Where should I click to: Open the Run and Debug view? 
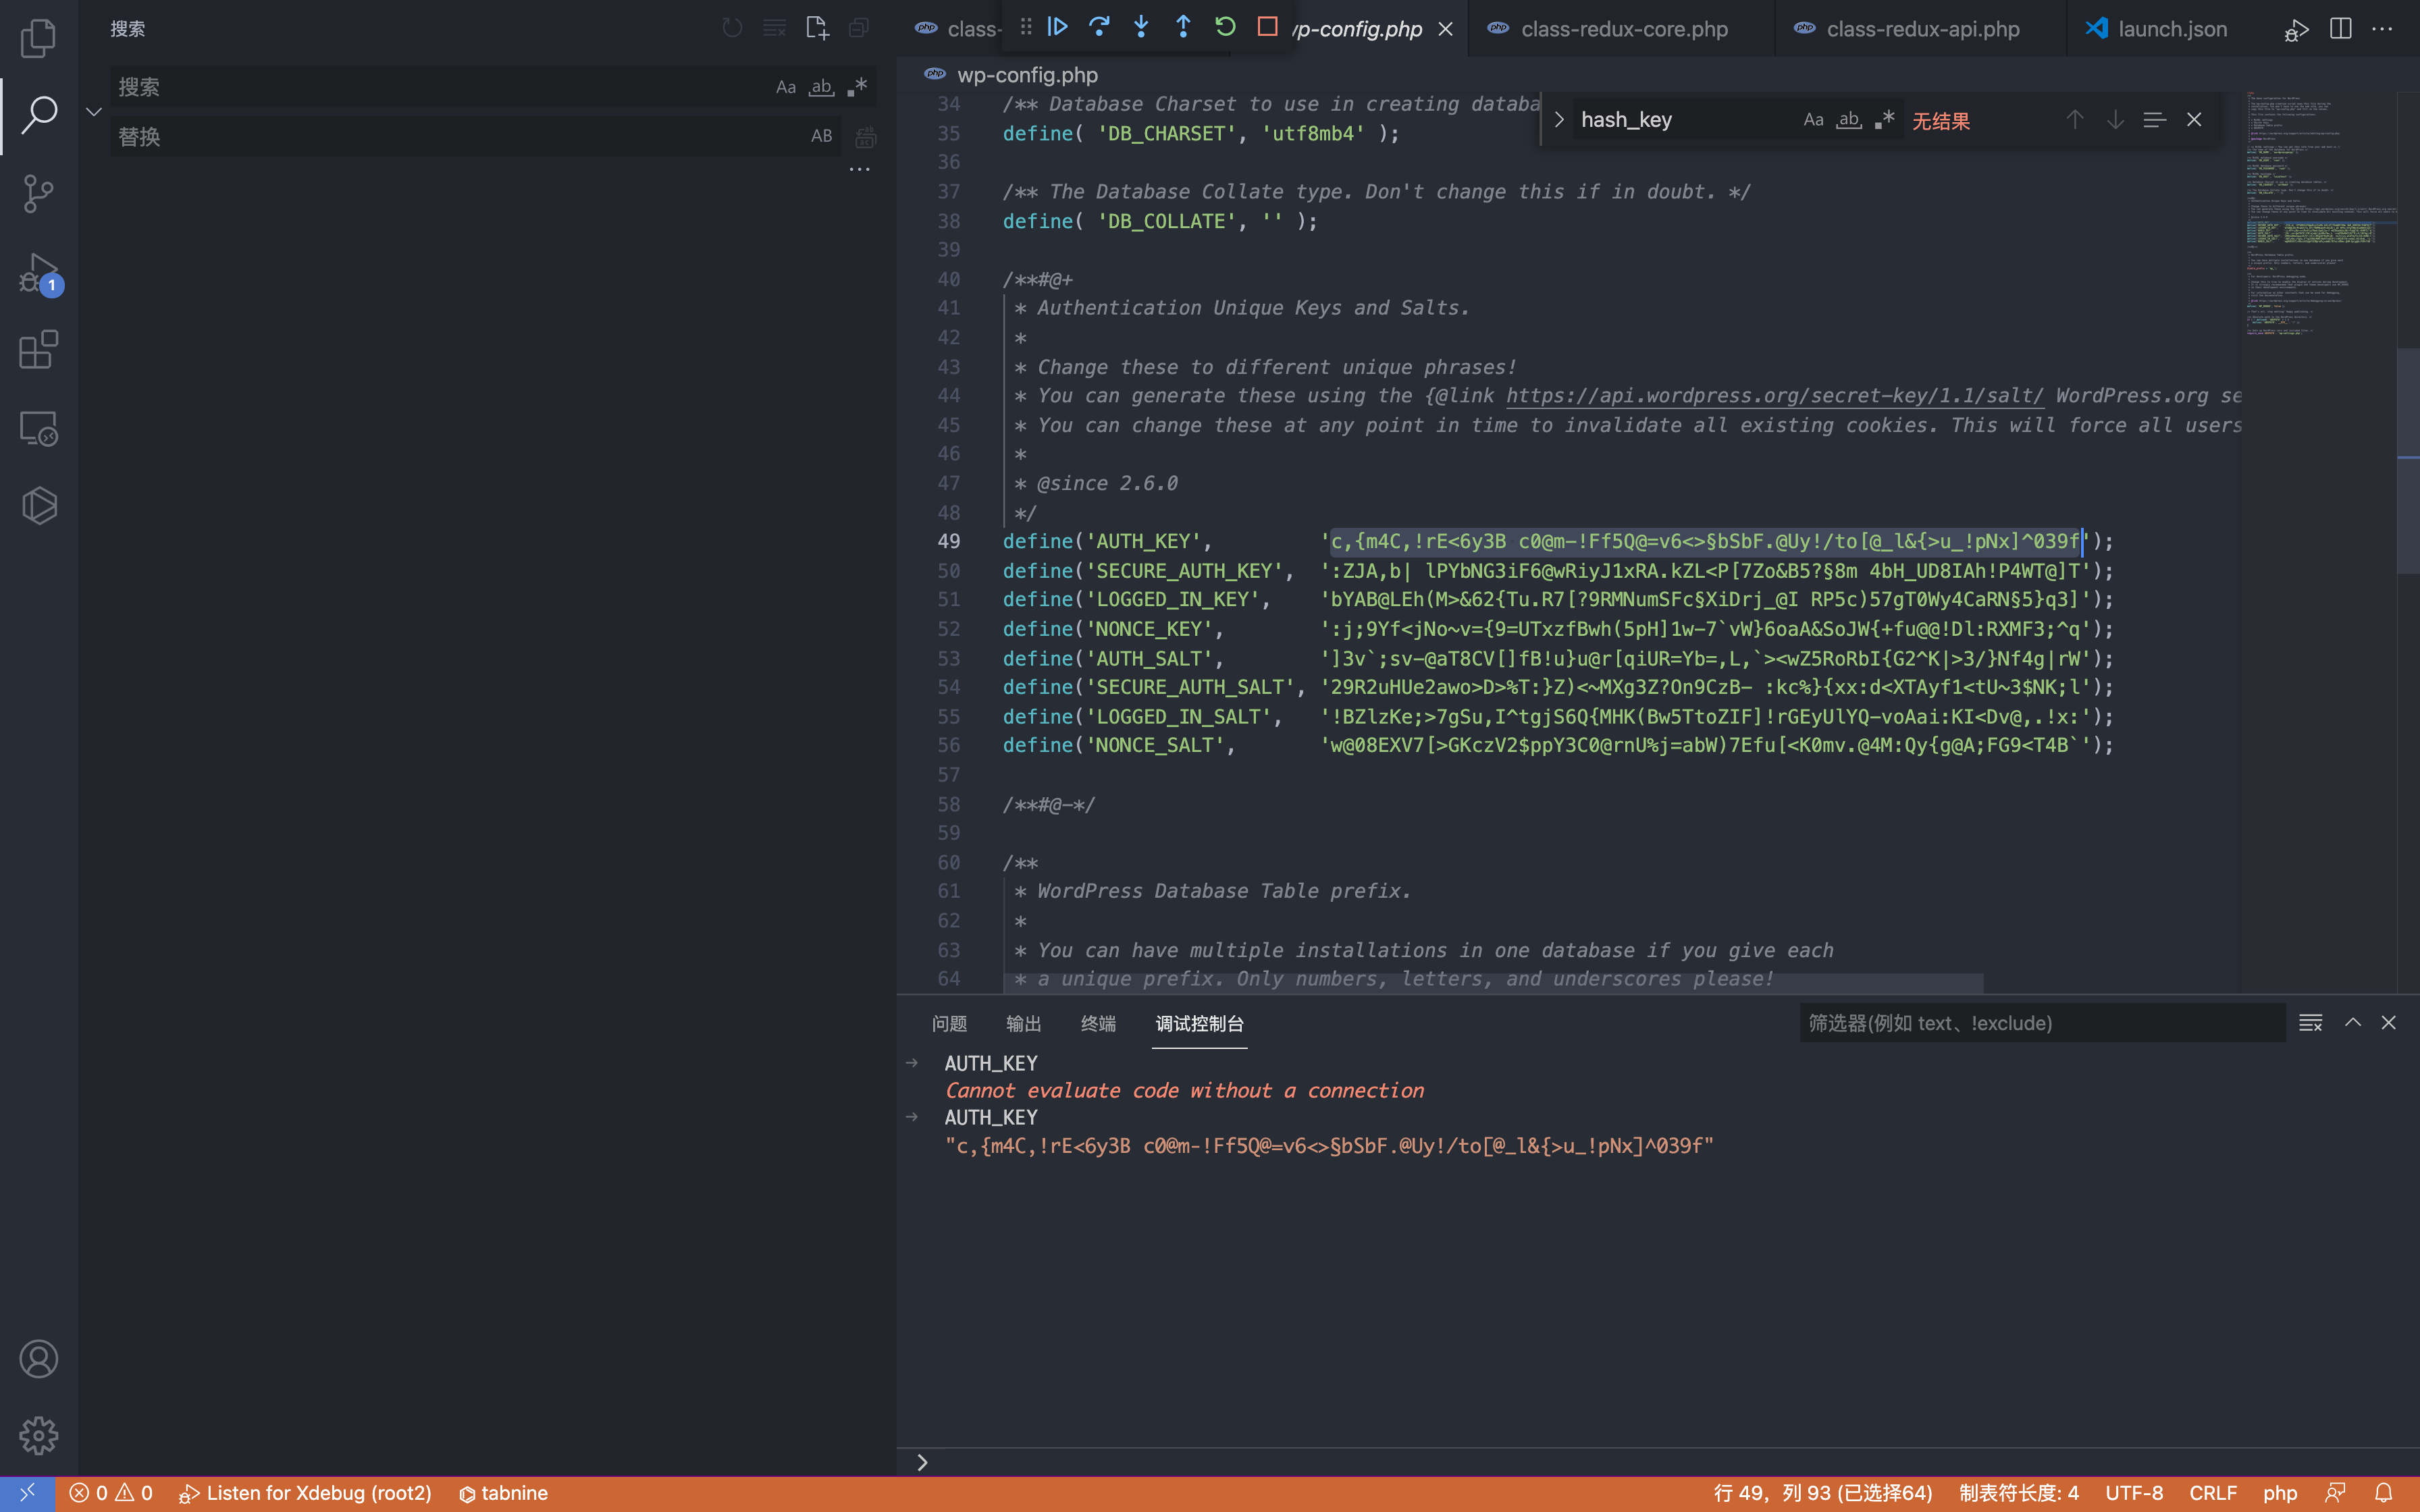click(x=38, y=272)
